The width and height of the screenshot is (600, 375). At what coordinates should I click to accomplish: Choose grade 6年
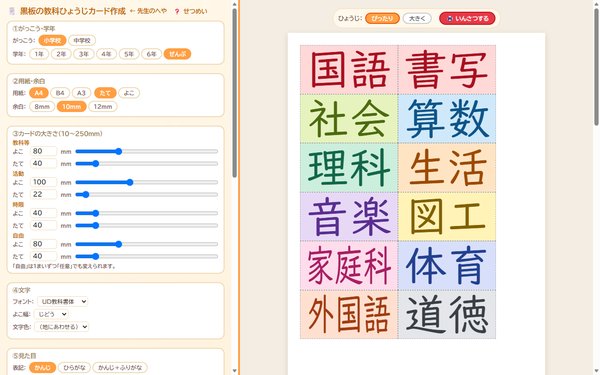tap(151, 54)
